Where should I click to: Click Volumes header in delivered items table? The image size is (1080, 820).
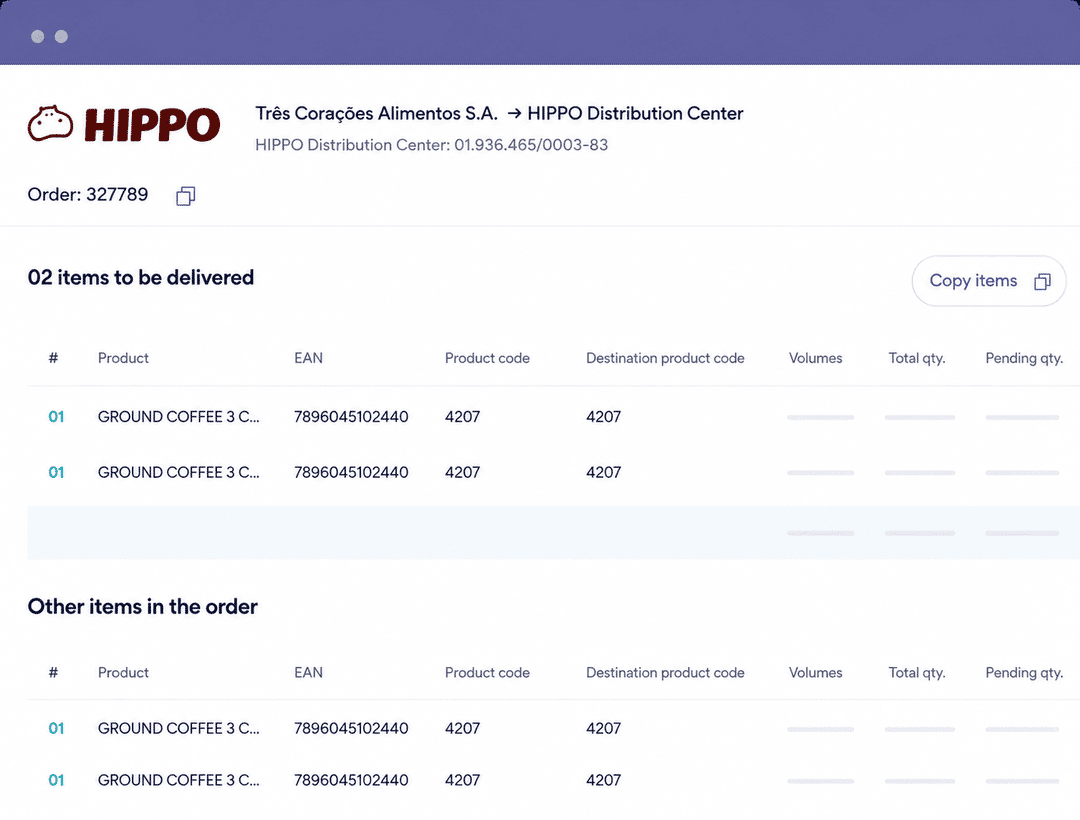pos(816,358)
